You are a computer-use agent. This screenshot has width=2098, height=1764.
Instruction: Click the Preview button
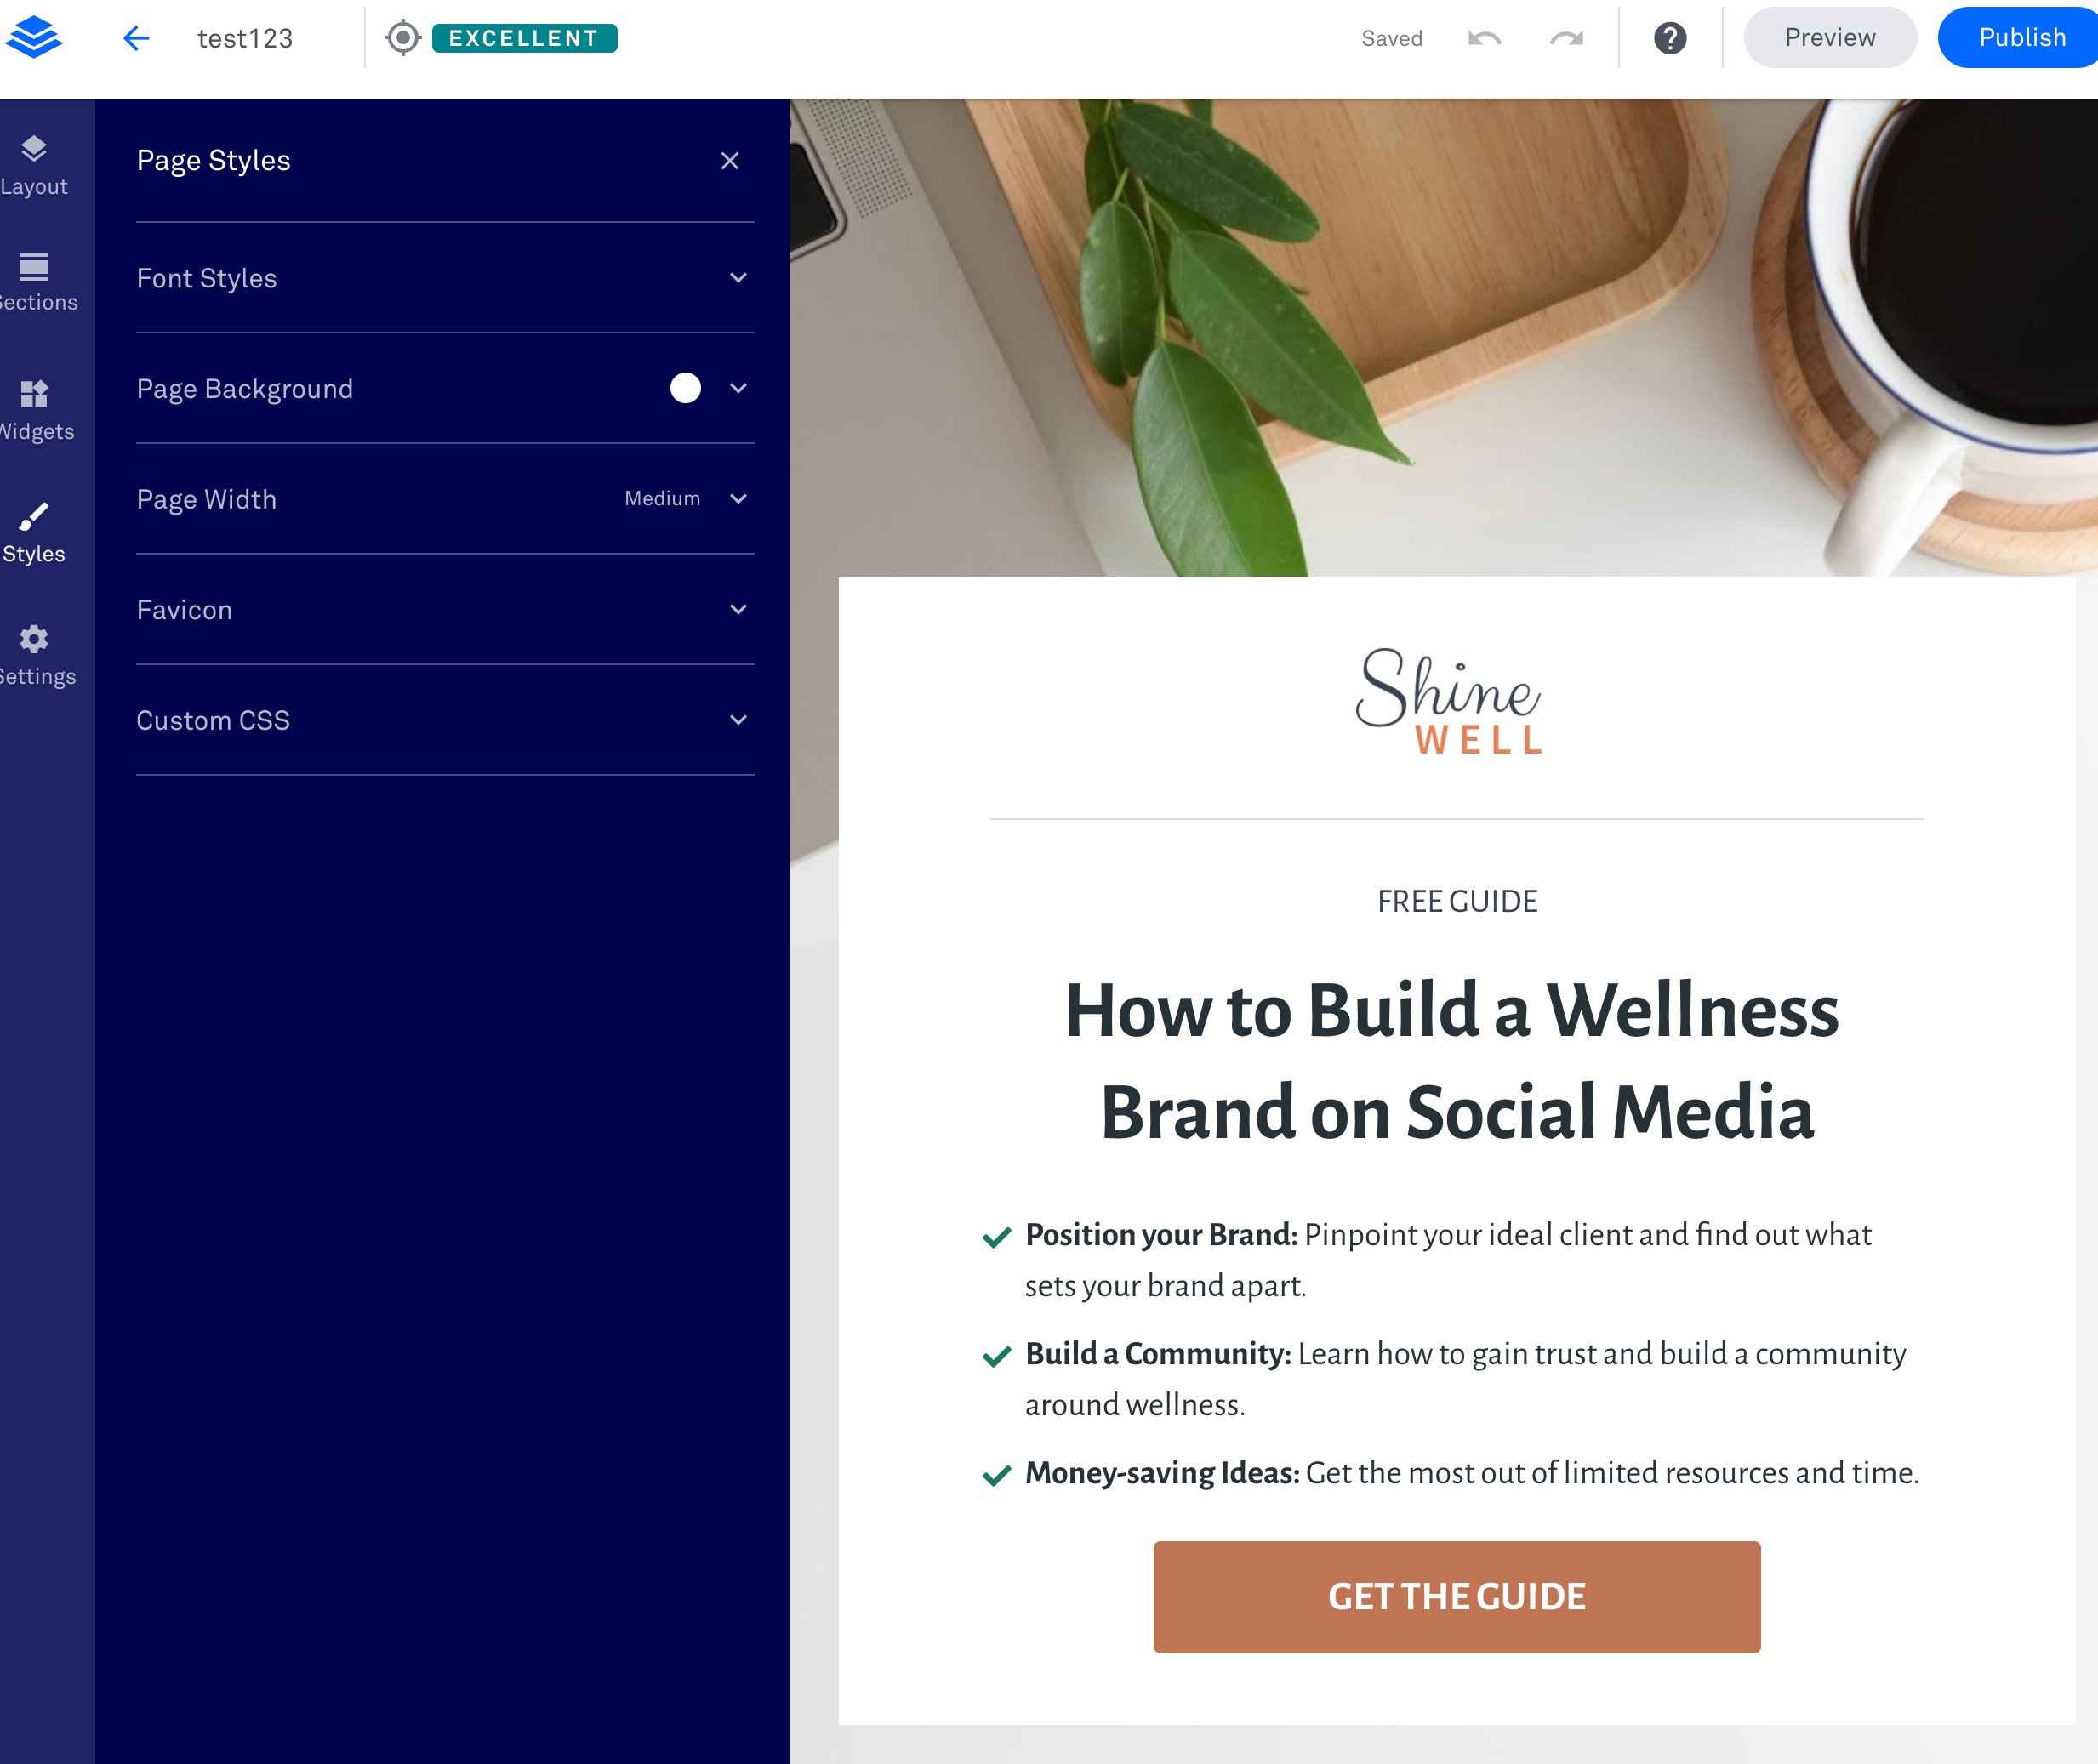click(x=1827, y=37)
